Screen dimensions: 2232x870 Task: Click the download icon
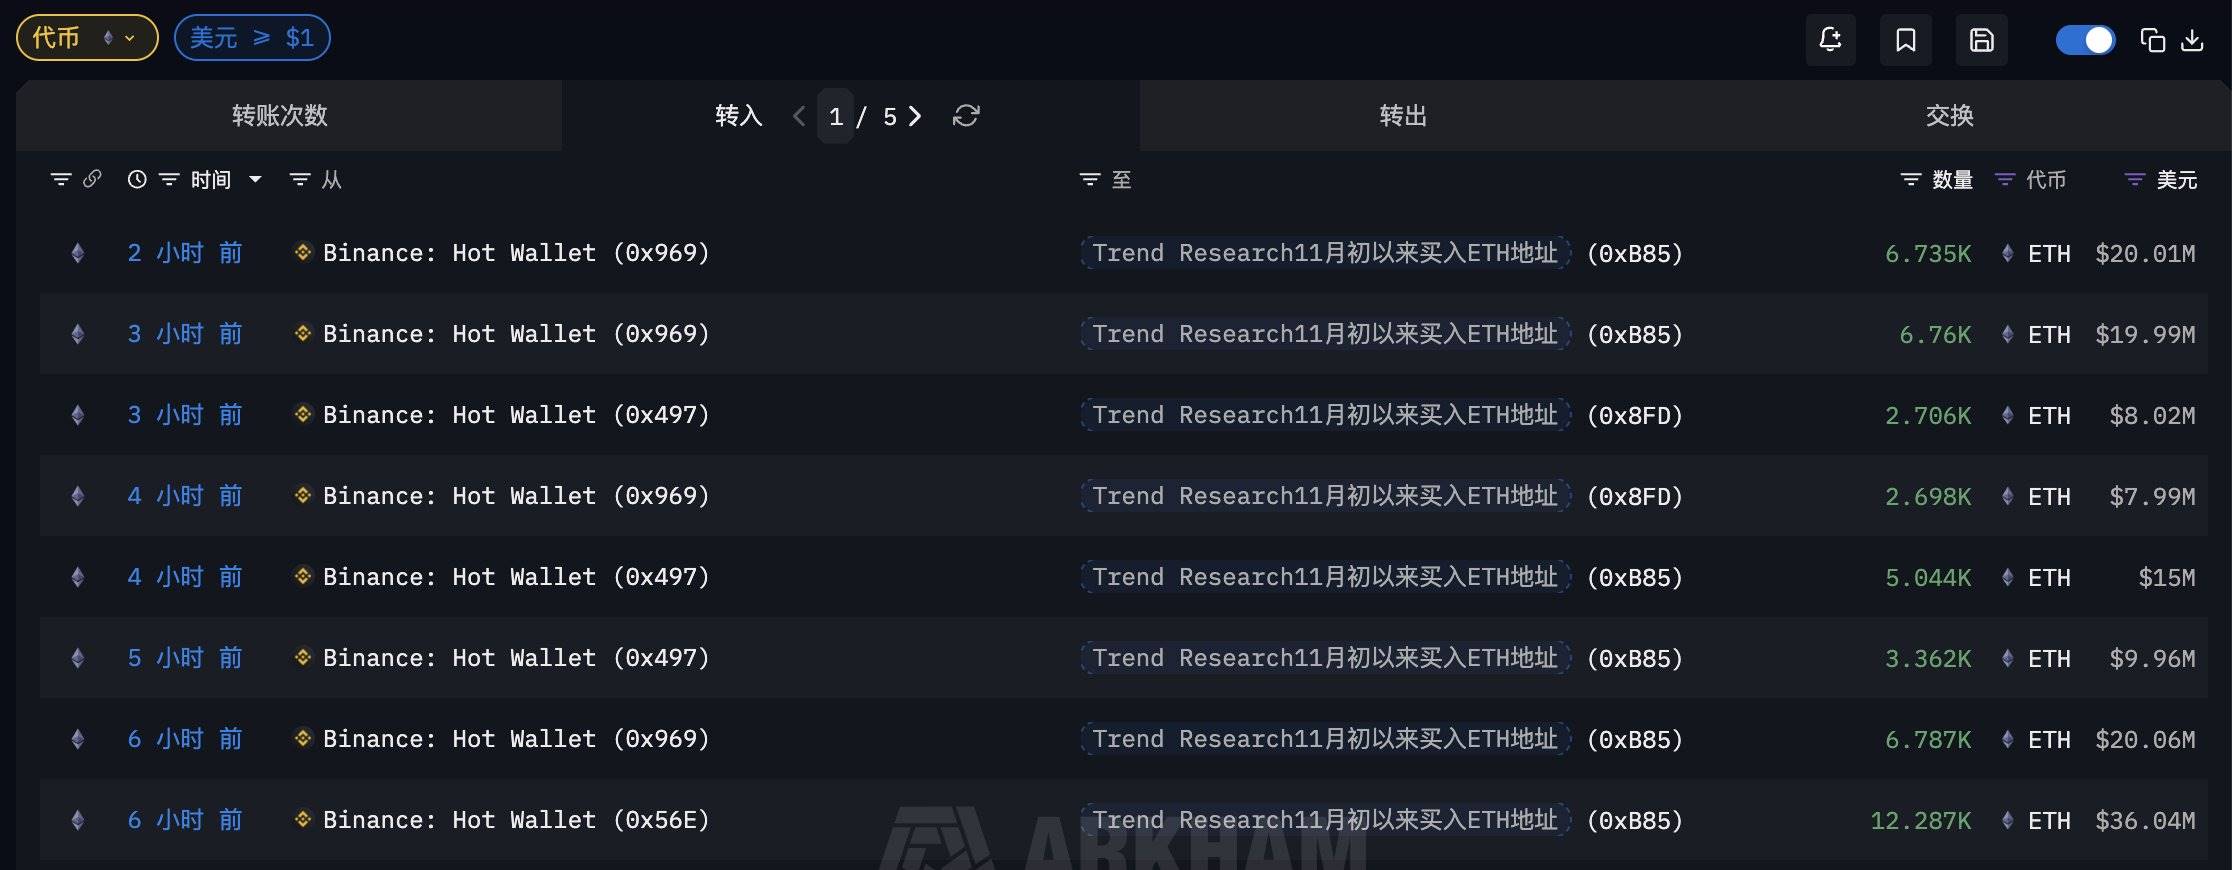(x=2192, y=40)
